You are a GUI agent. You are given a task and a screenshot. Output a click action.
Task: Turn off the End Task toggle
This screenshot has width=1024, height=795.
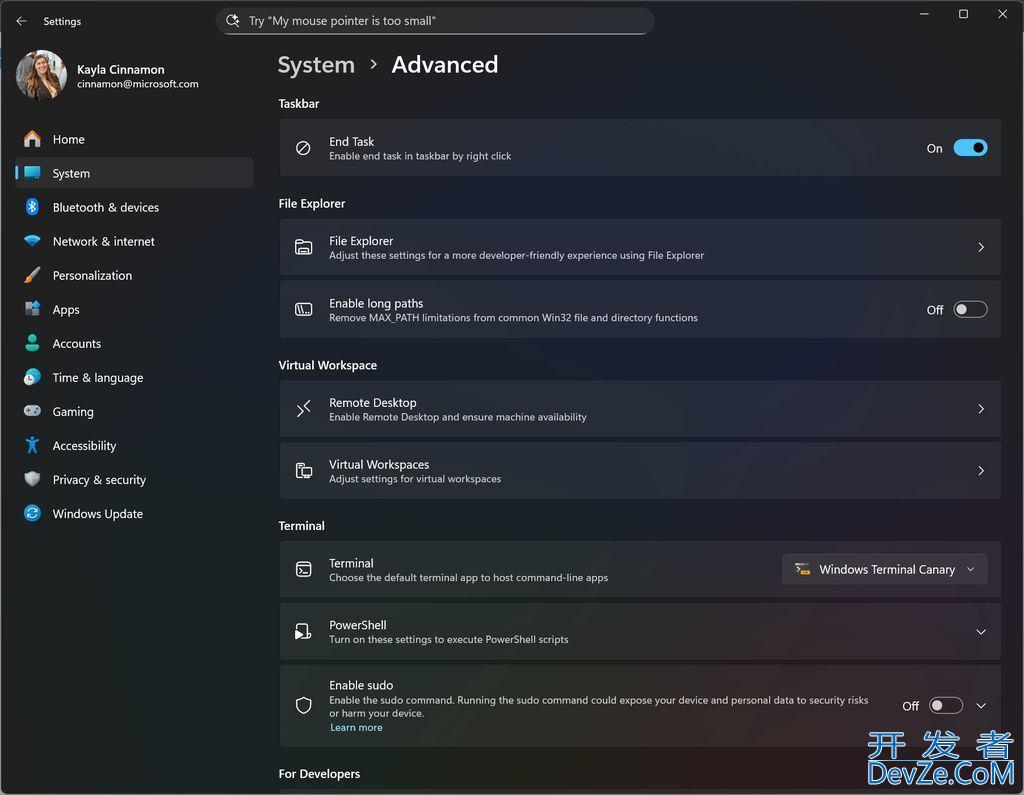970,148
